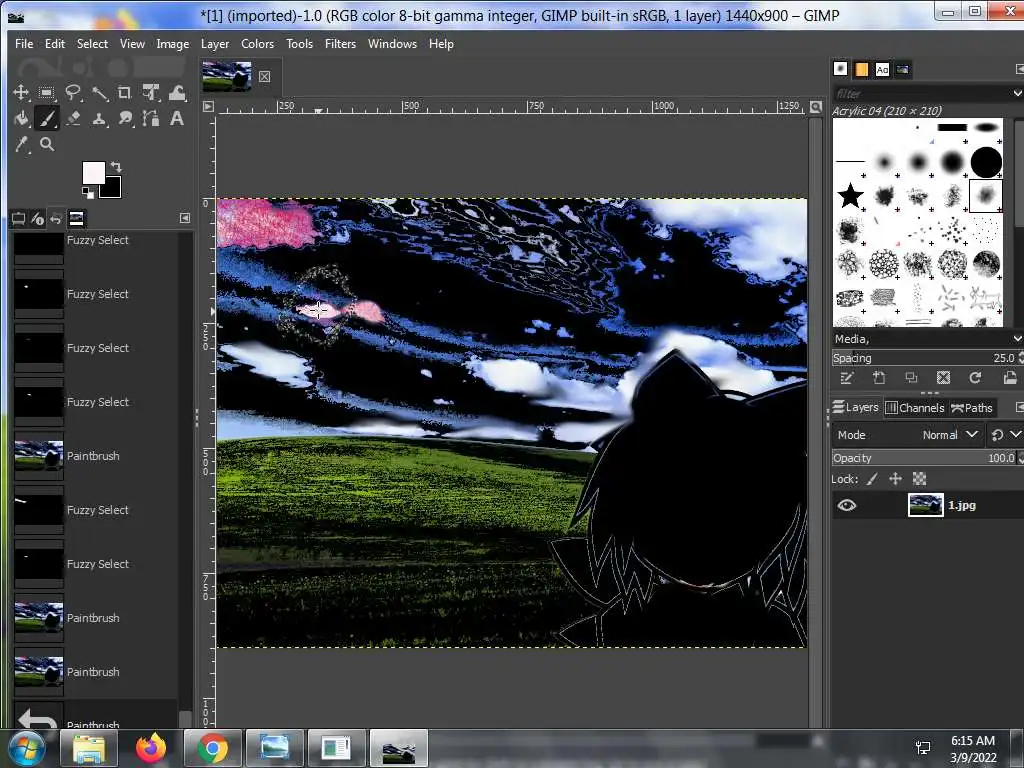This screenshot has height=768, width=1024.
Task: Select the Crop tool
Action: (x=125, y=93)
